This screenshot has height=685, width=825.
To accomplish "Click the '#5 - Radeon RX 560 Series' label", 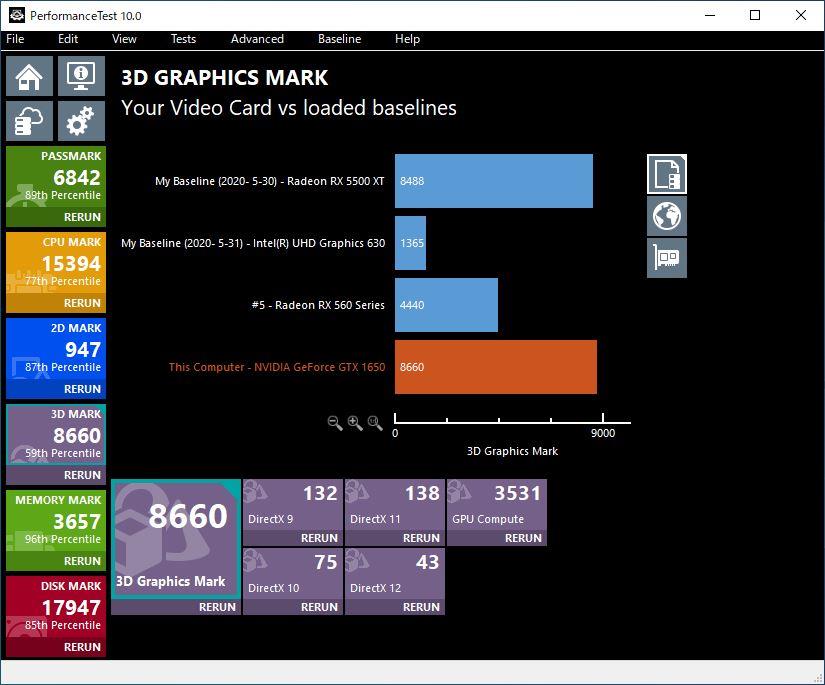I will click(318, 305).
